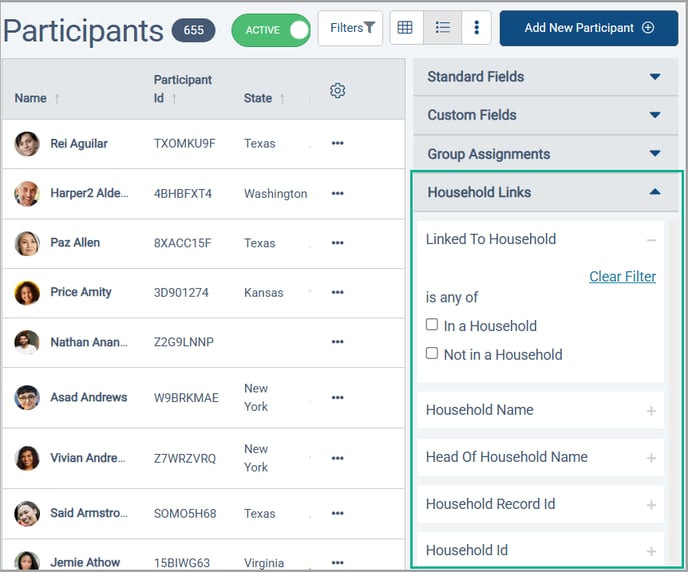This screenshot has width=688, height=572.
Task: Click the 655 participant count badge
Action: click(x=194, y=30)
